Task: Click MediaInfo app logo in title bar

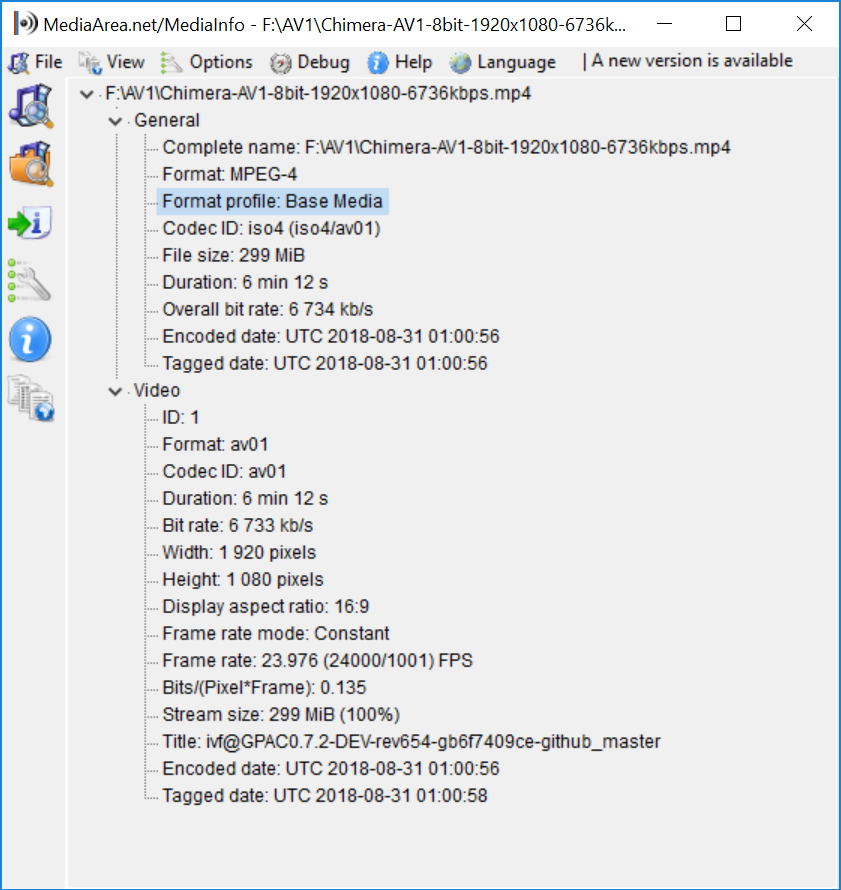Action: pos(26,24)
